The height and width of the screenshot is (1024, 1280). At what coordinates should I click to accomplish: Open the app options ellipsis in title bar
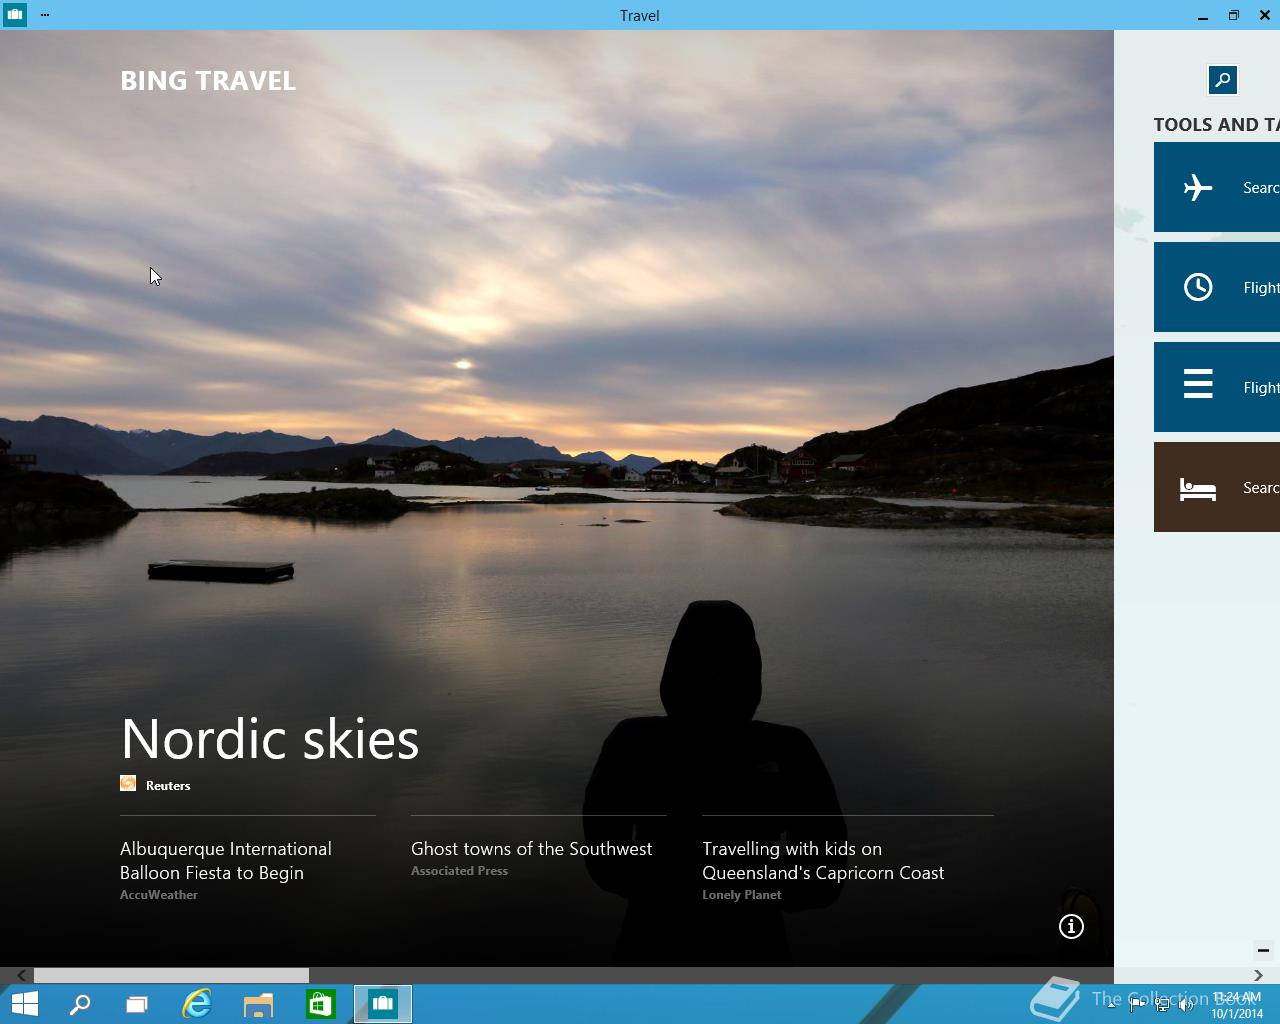click(x=45, y=15)
